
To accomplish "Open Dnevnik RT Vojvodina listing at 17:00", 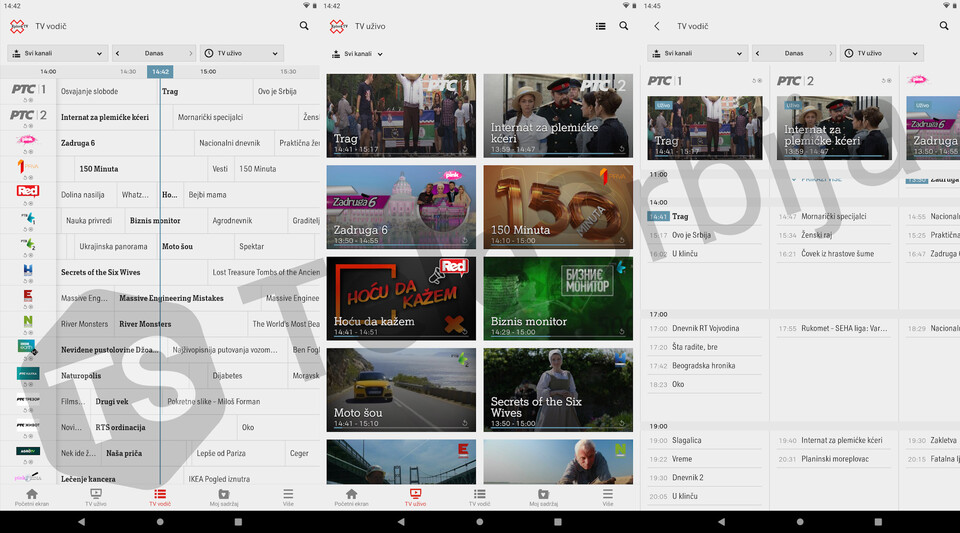I will [x=705, y=328].
